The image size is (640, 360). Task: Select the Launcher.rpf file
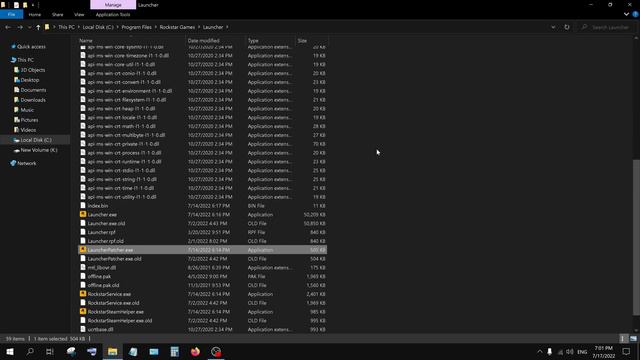click(x=102, y=232)
